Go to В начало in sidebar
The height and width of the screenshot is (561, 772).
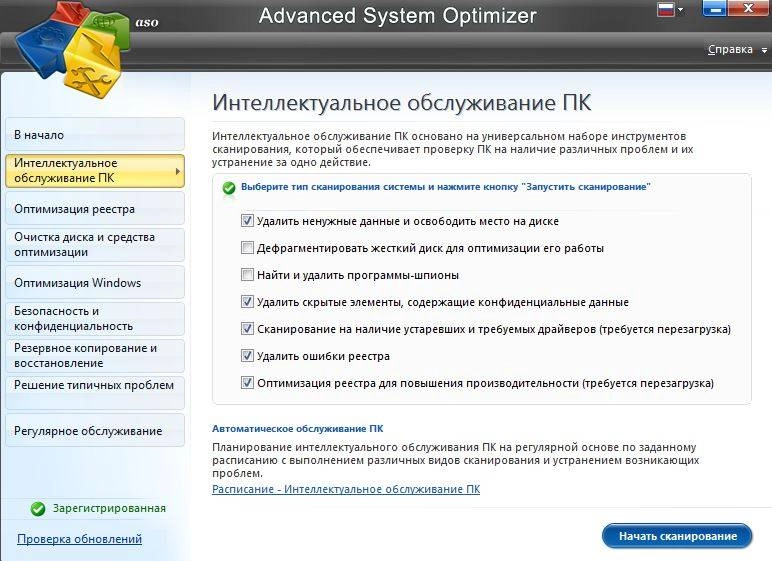click(x=95, y=134)
